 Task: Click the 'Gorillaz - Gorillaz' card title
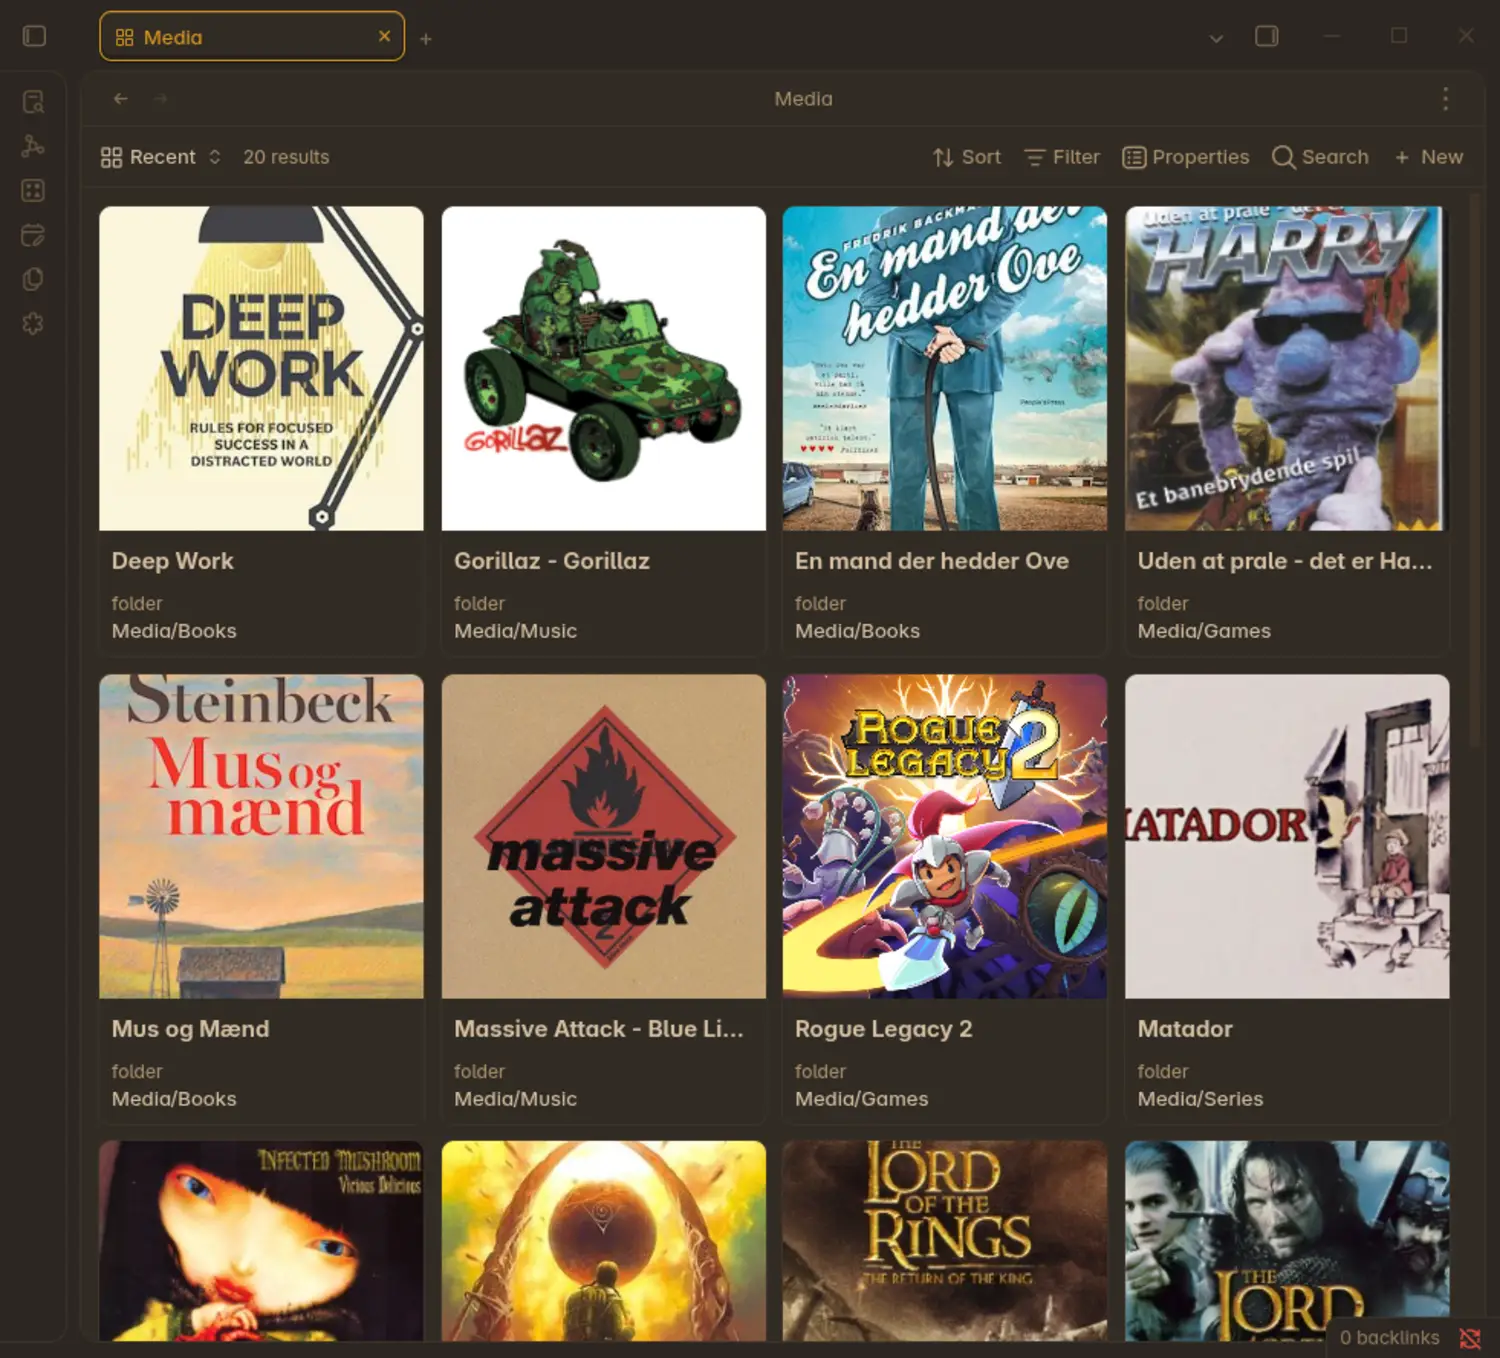click(x=552, y=561)
